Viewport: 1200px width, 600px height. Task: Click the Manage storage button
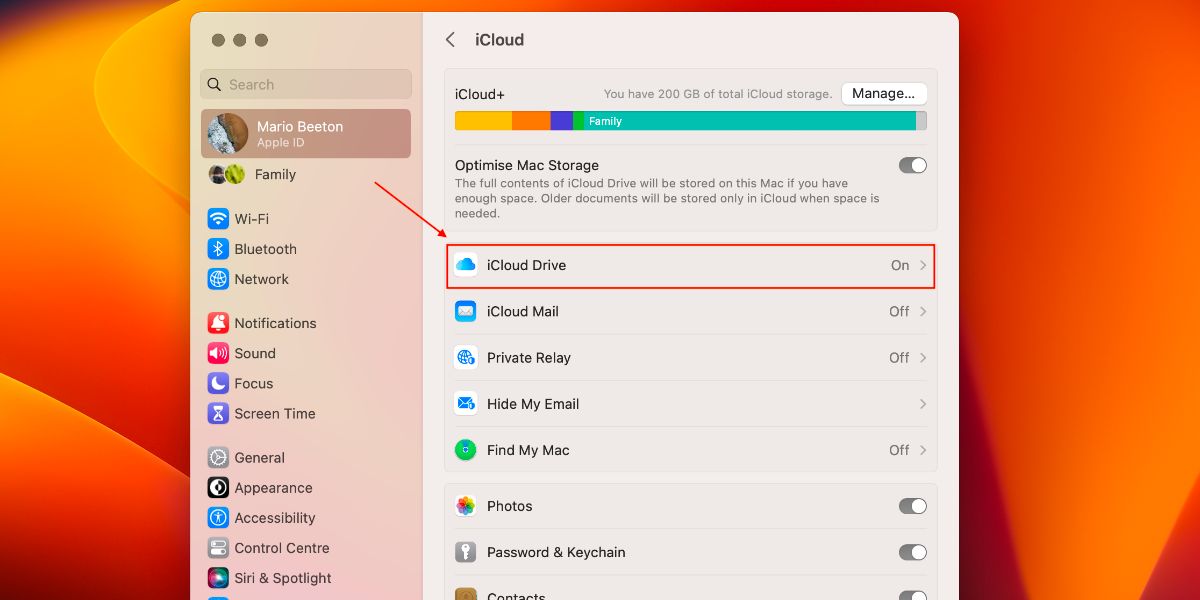pyautogui.click(x=884, y=93)
